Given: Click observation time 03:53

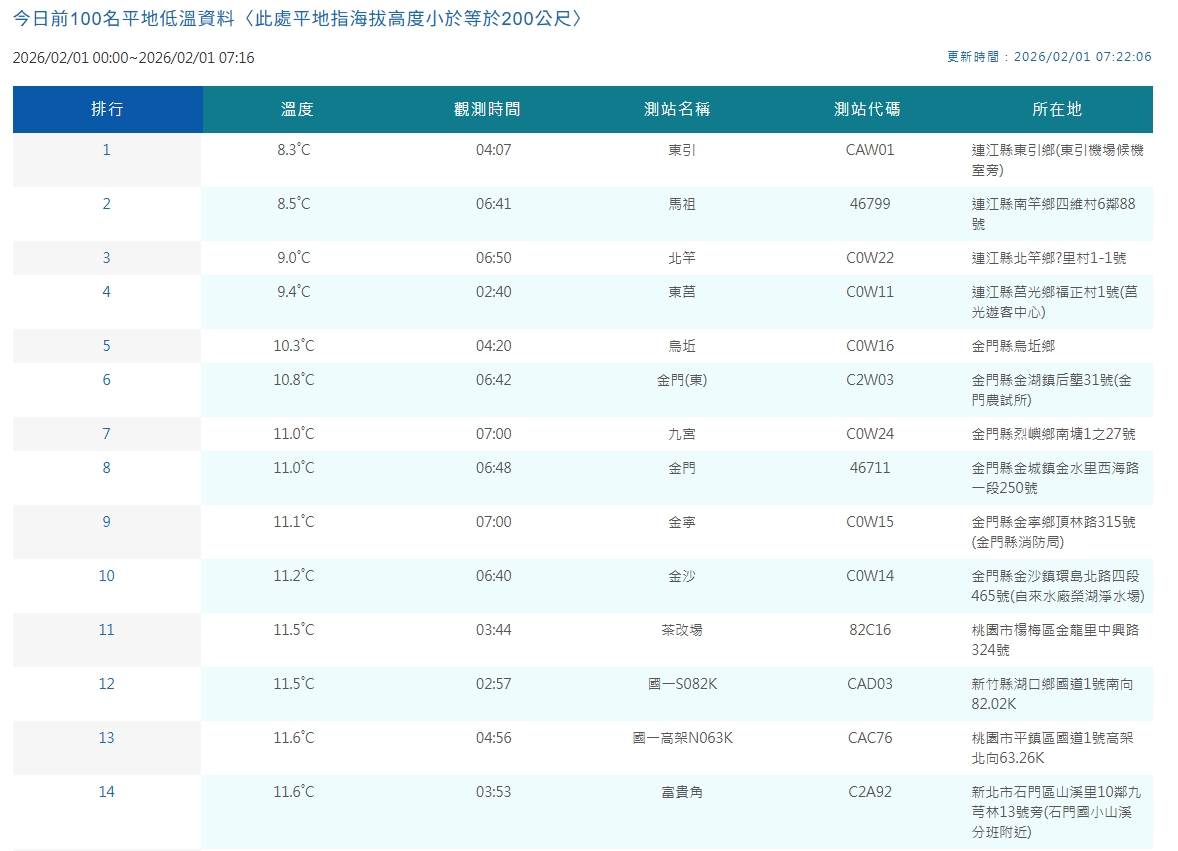Looking at the screenshot, I should pyautogui.click(x=494, y=792).
